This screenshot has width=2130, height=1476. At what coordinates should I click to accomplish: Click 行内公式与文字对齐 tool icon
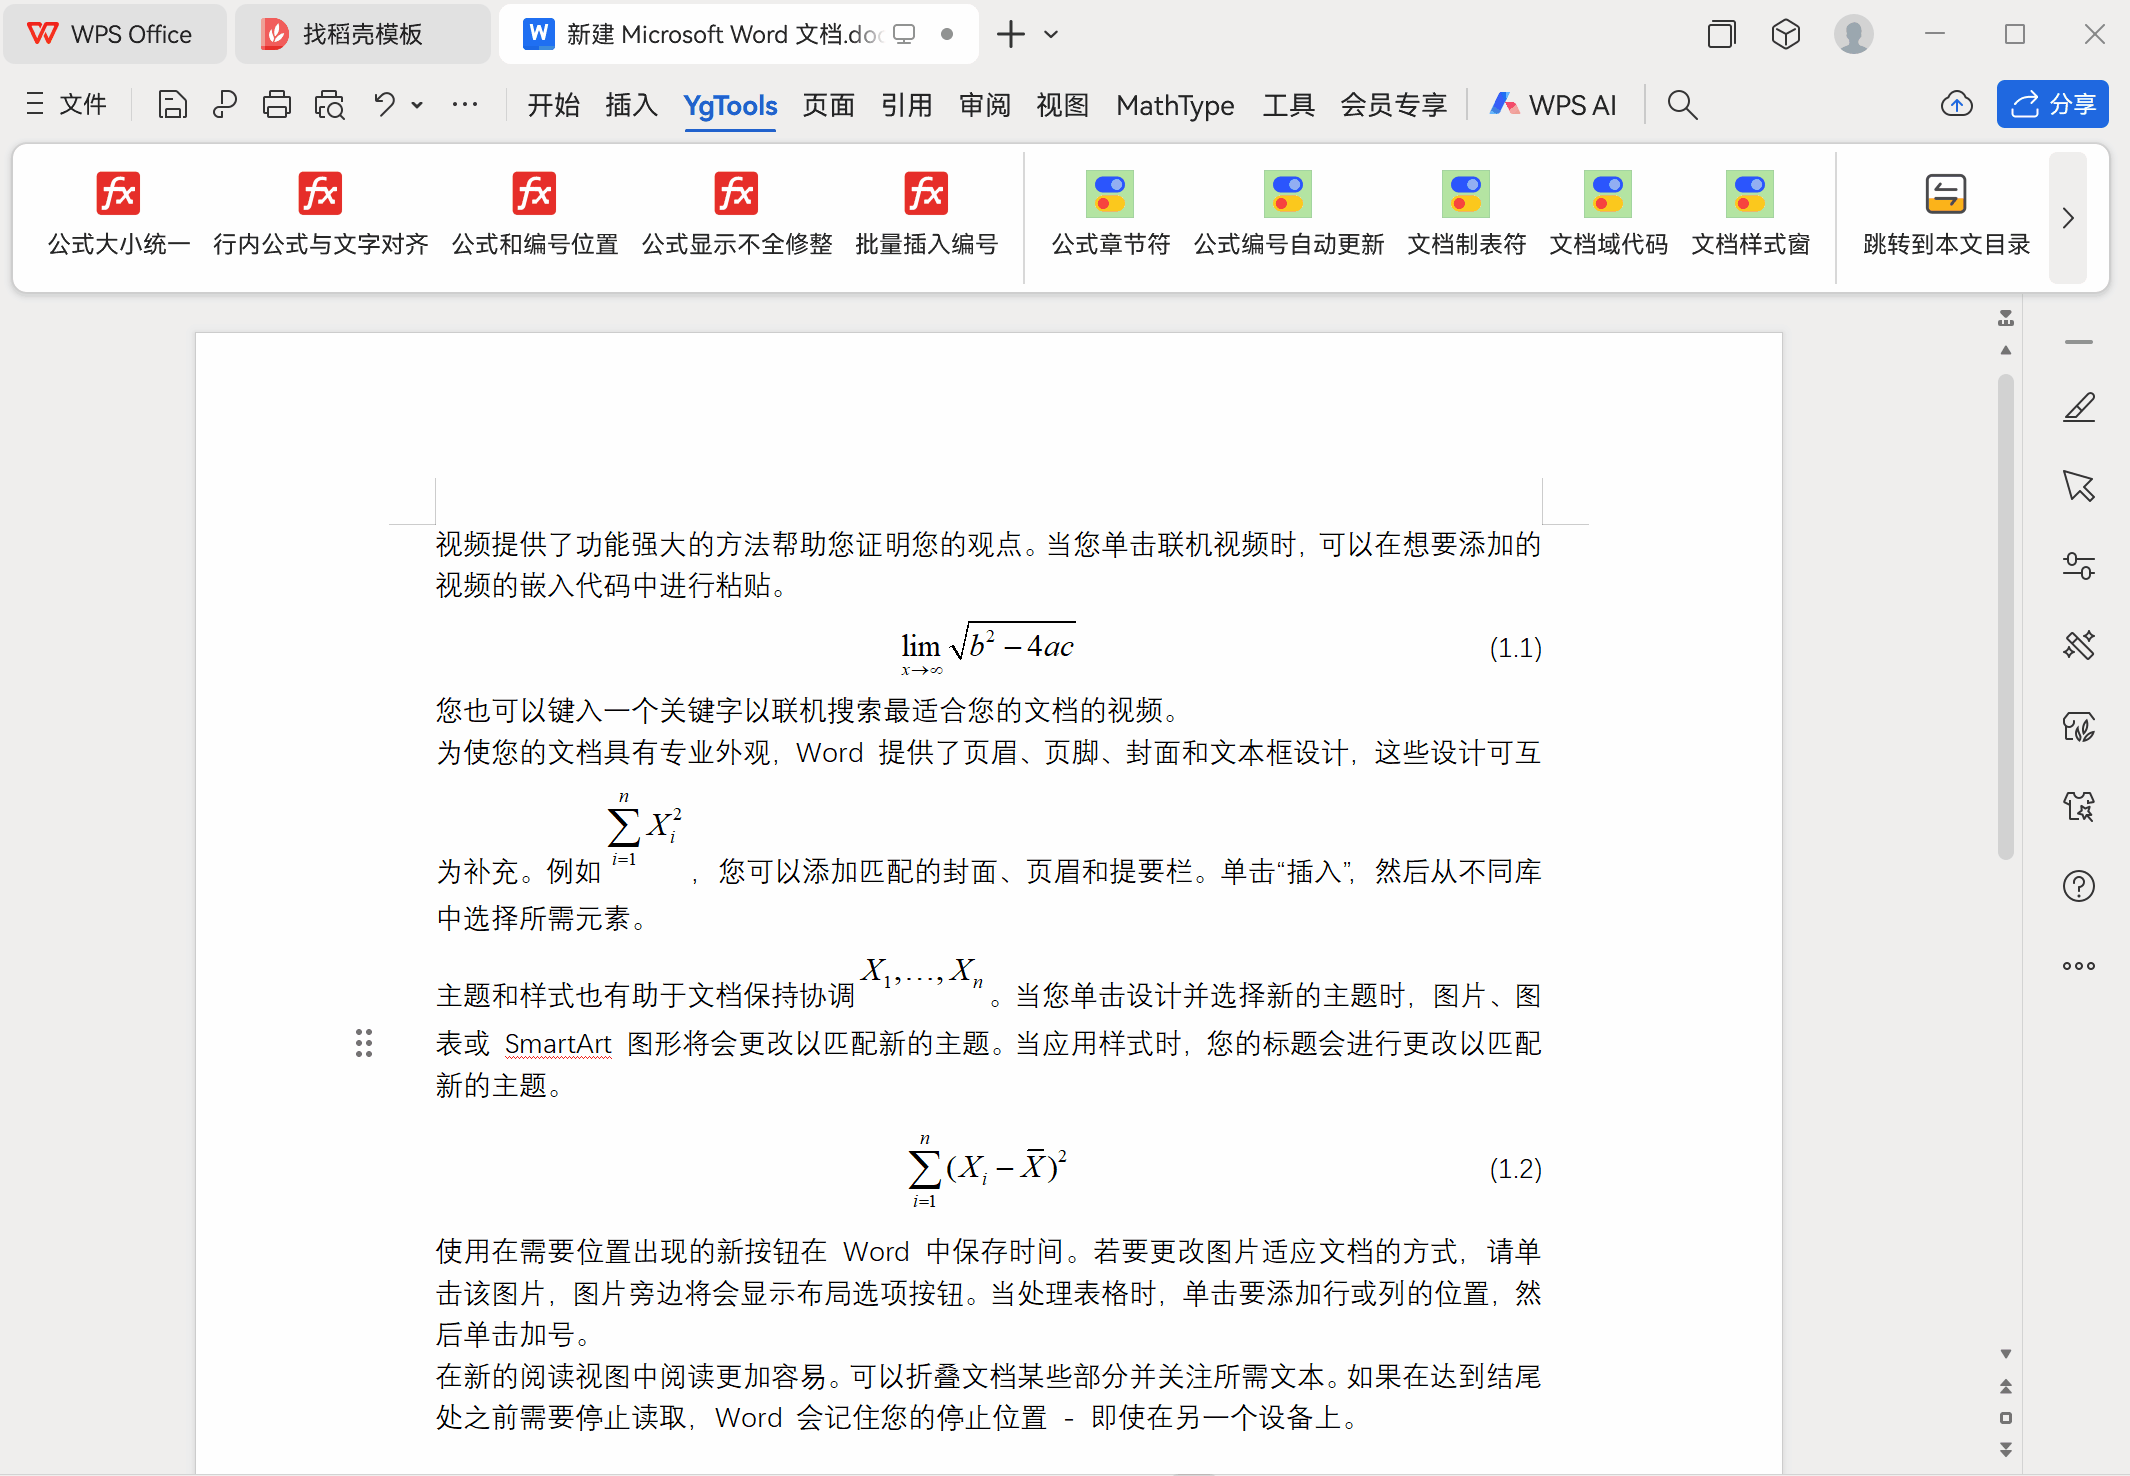[320, 194]
